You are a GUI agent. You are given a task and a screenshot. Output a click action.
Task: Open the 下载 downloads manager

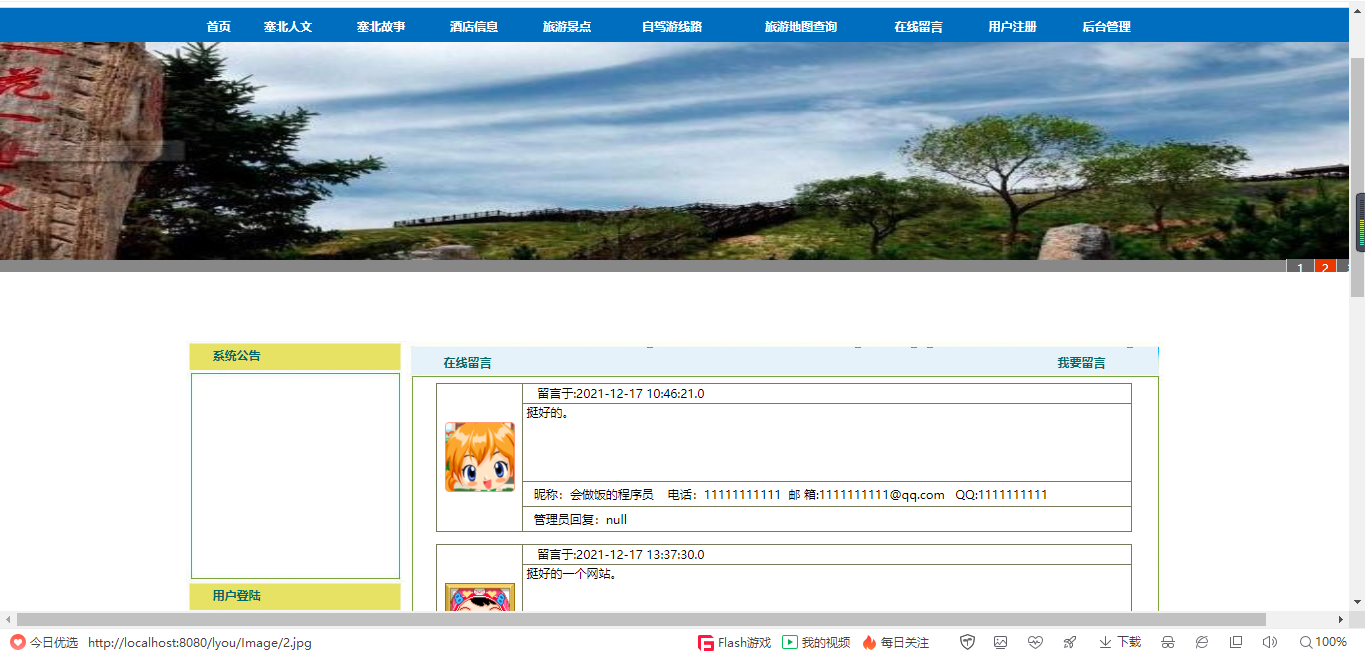click(1120, 642)
